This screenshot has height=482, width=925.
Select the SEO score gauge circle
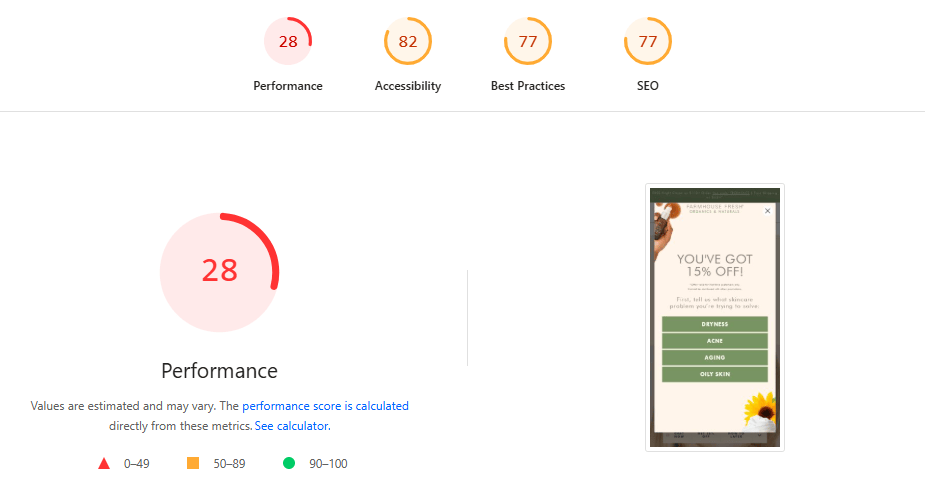648,42
